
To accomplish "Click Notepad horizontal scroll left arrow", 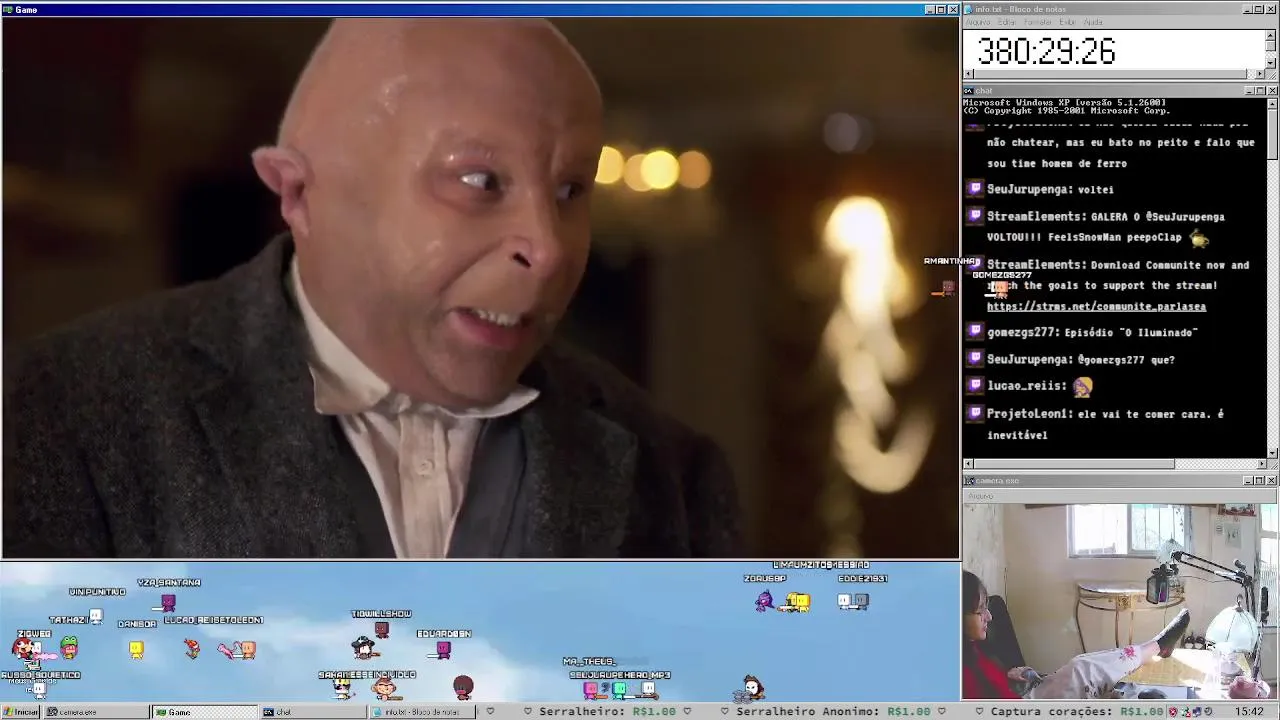I will [x=968, y=74].
